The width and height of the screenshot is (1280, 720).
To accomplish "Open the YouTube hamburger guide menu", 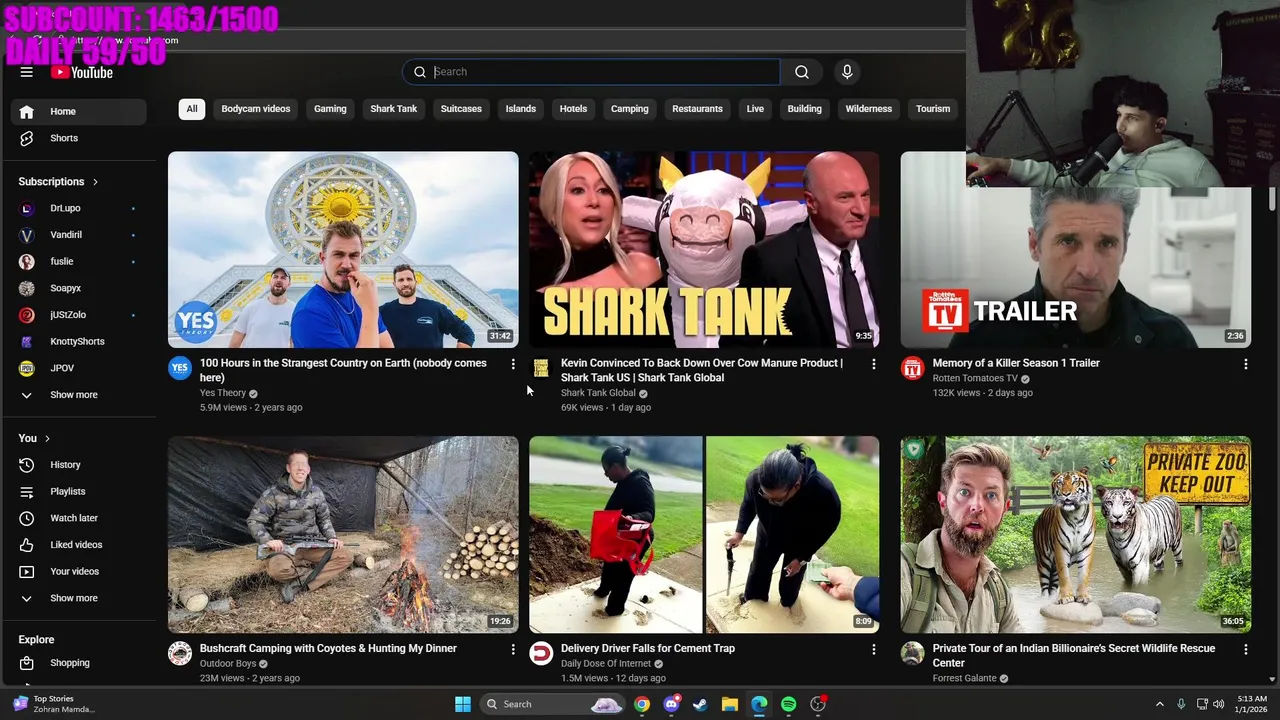I will (x=27, y=72).
